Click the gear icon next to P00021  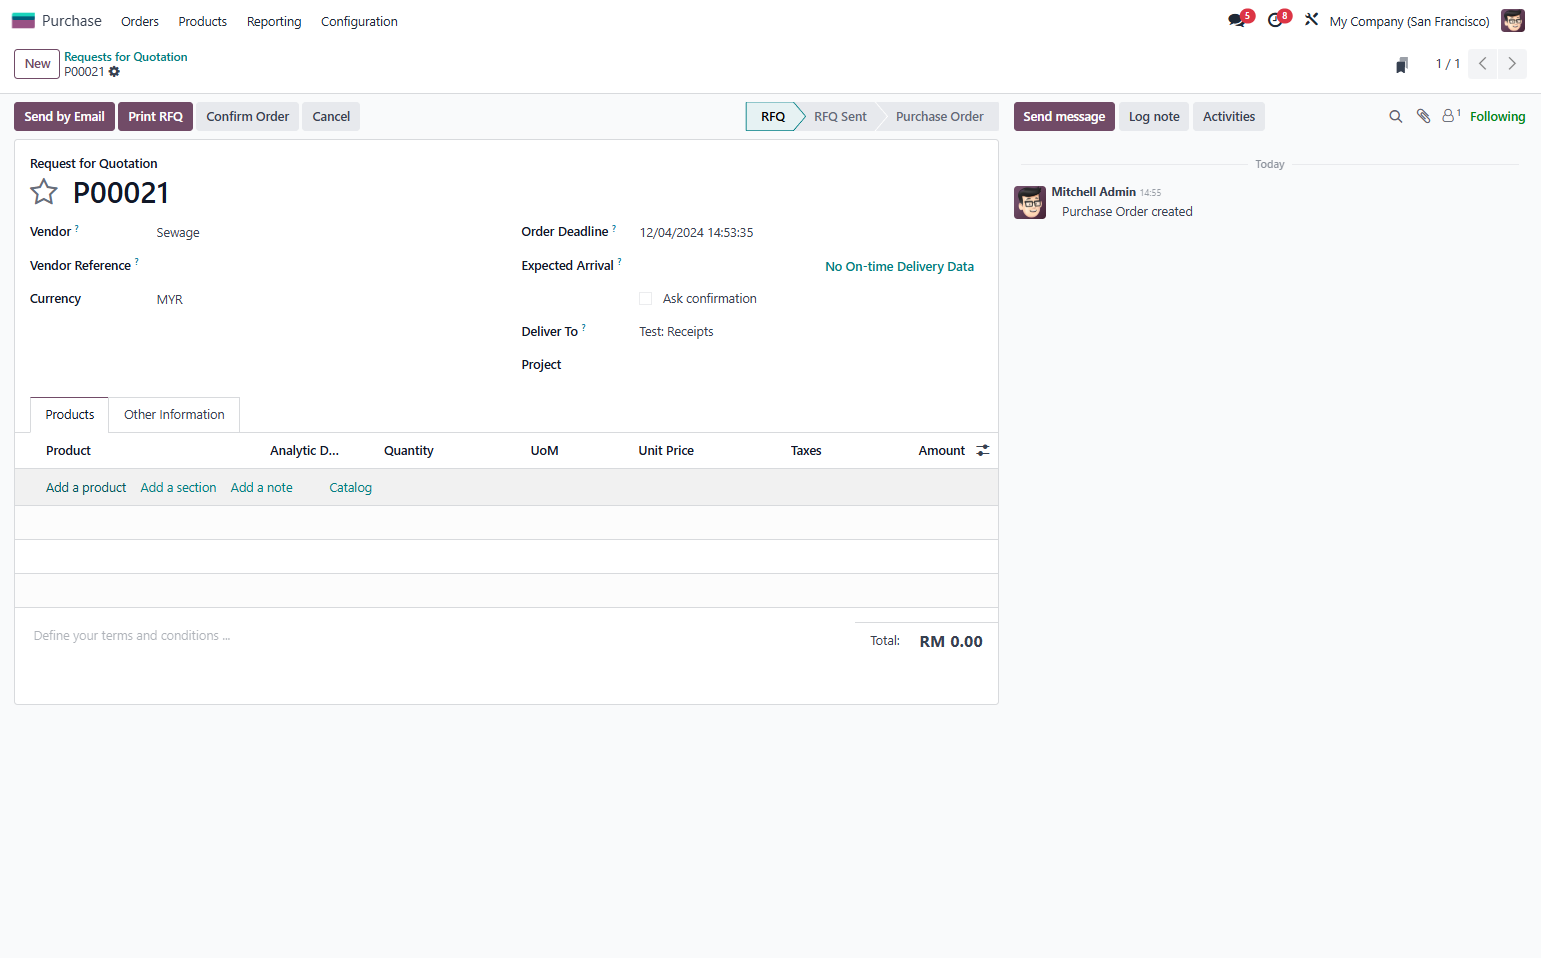click(x=114, y=72)
